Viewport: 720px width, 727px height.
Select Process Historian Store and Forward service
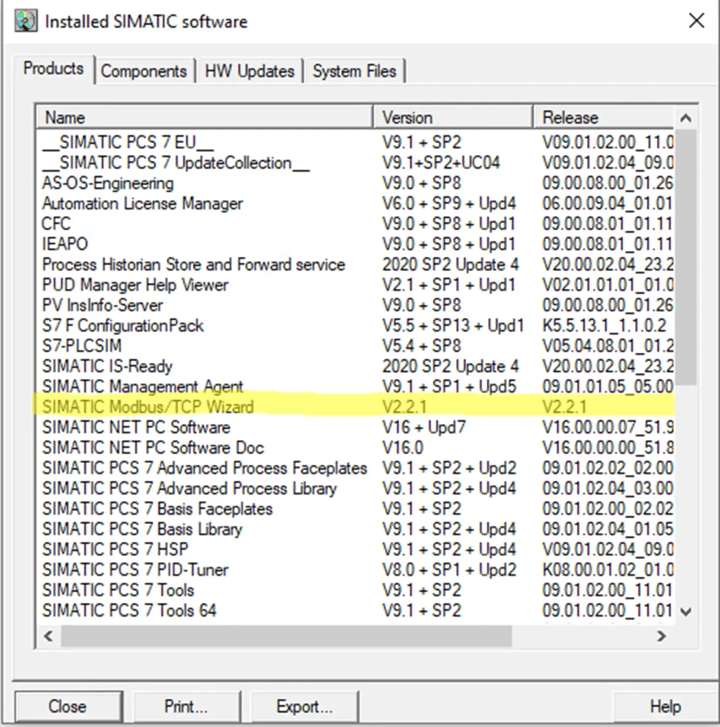click(355, 265)
